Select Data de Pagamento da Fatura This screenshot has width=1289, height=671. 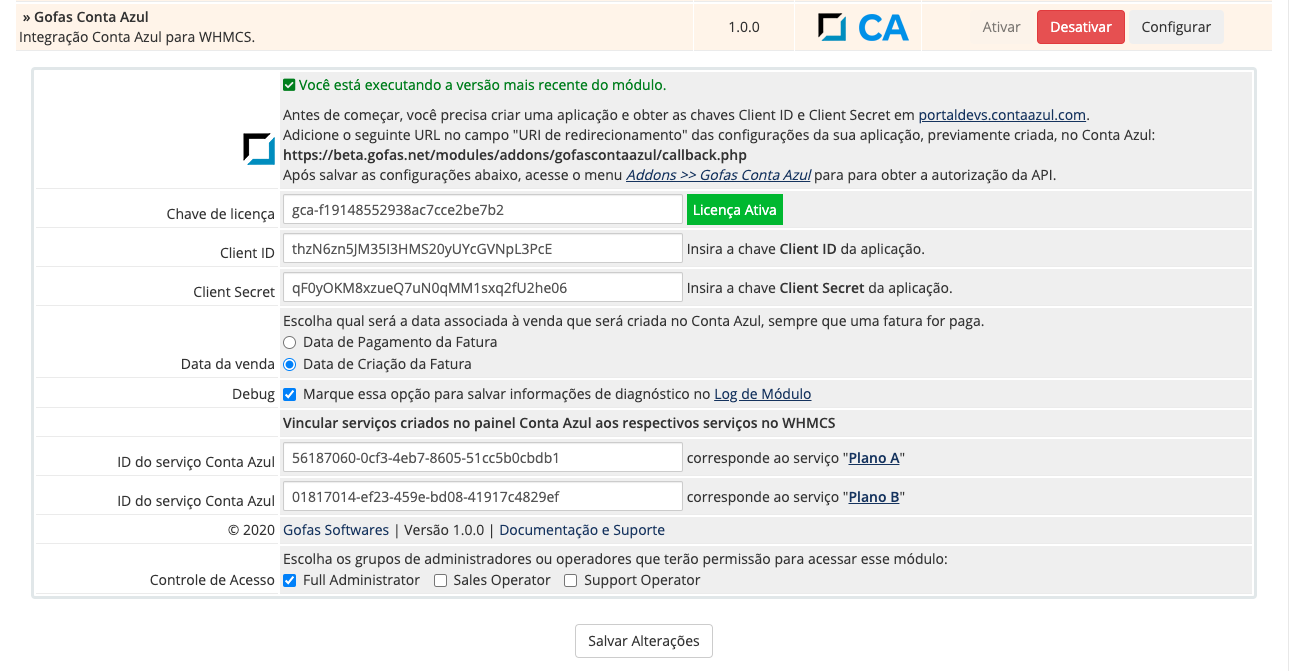(289, 342)
